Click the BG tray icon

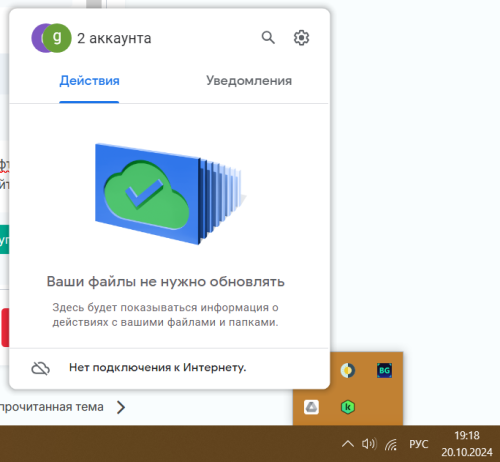[384, 370]
